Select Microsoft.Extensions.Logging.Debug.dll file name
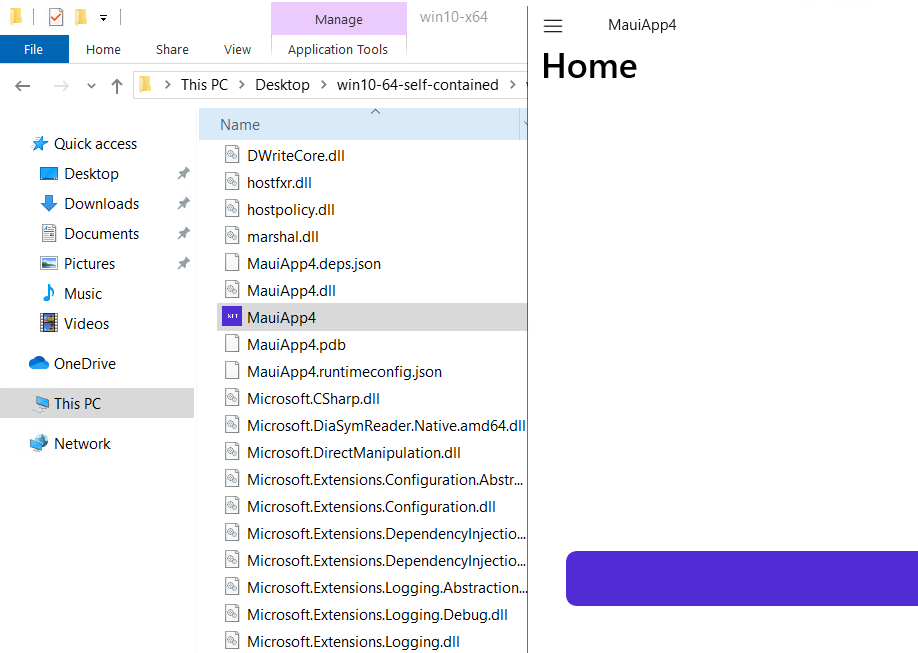Image resolution: width=918 pixels, height=653 pixels. click(377, 614)
